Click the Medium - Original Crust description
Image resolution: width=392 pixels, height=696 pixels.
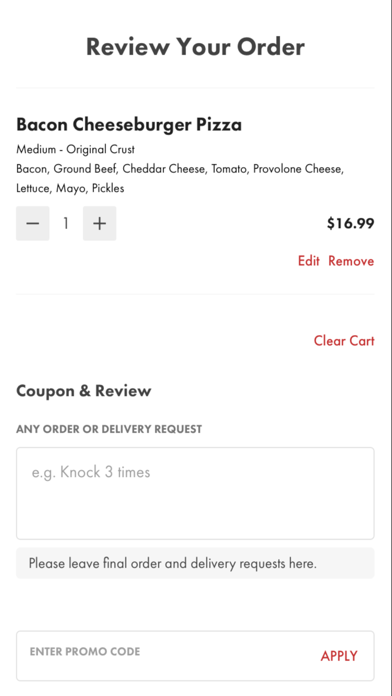tap(75, 150)
